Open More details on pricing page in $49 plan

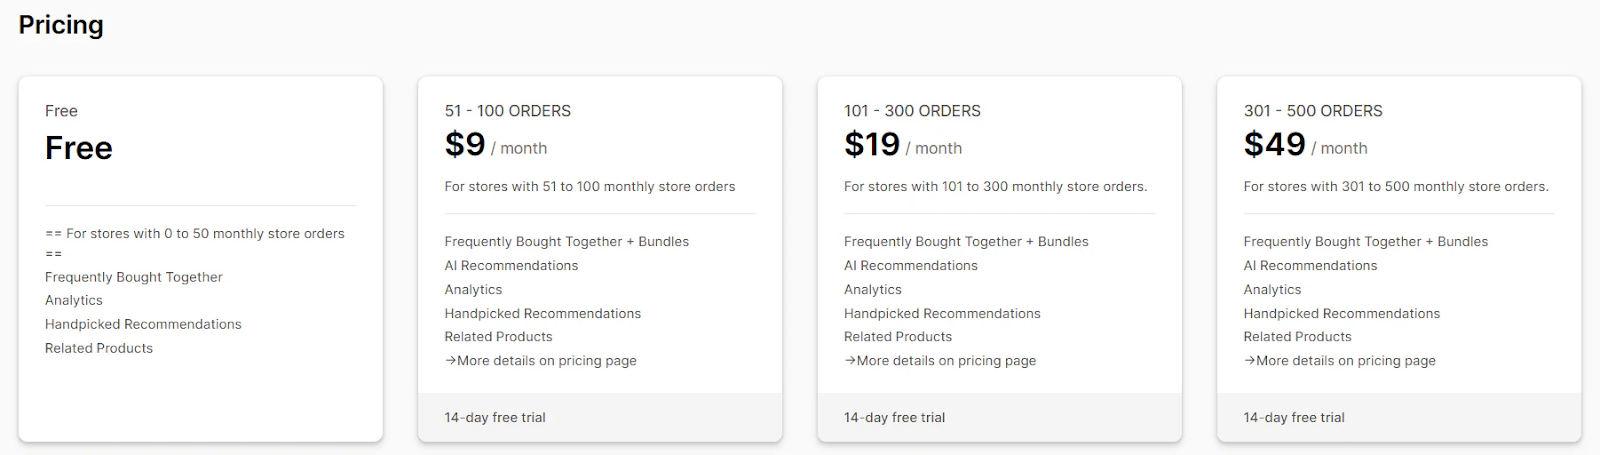coord(1340,361)
